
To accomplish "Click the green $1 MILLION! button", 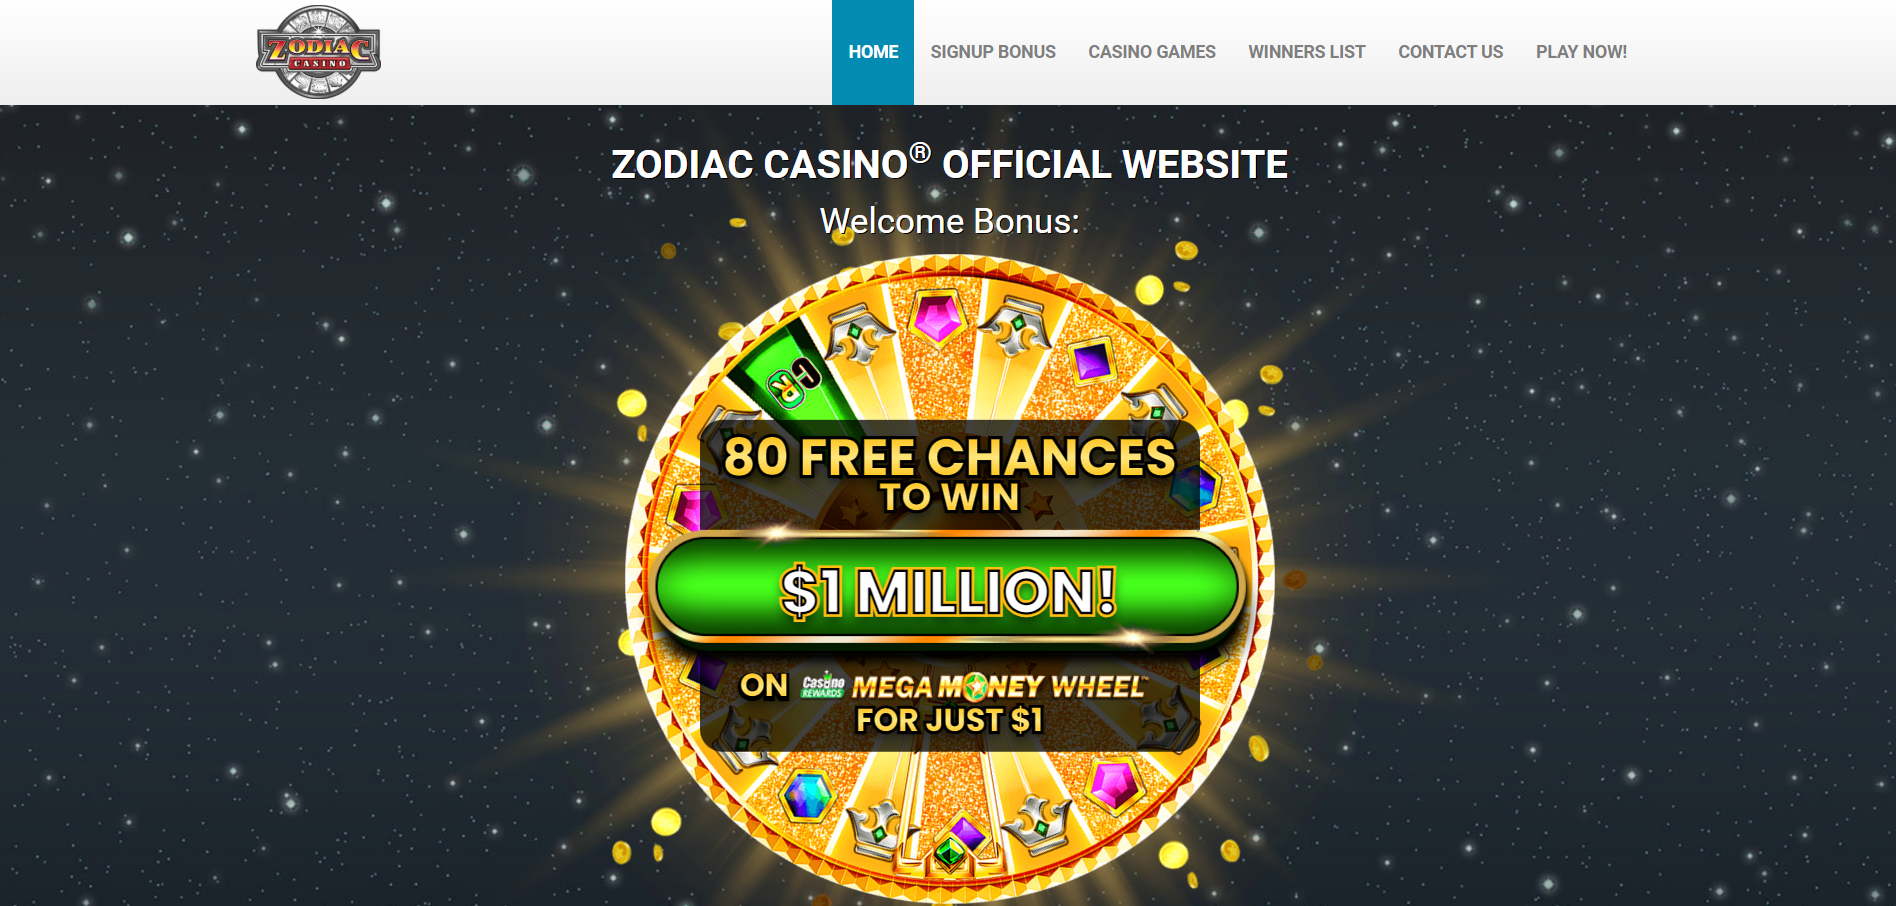I will point(948,590).
